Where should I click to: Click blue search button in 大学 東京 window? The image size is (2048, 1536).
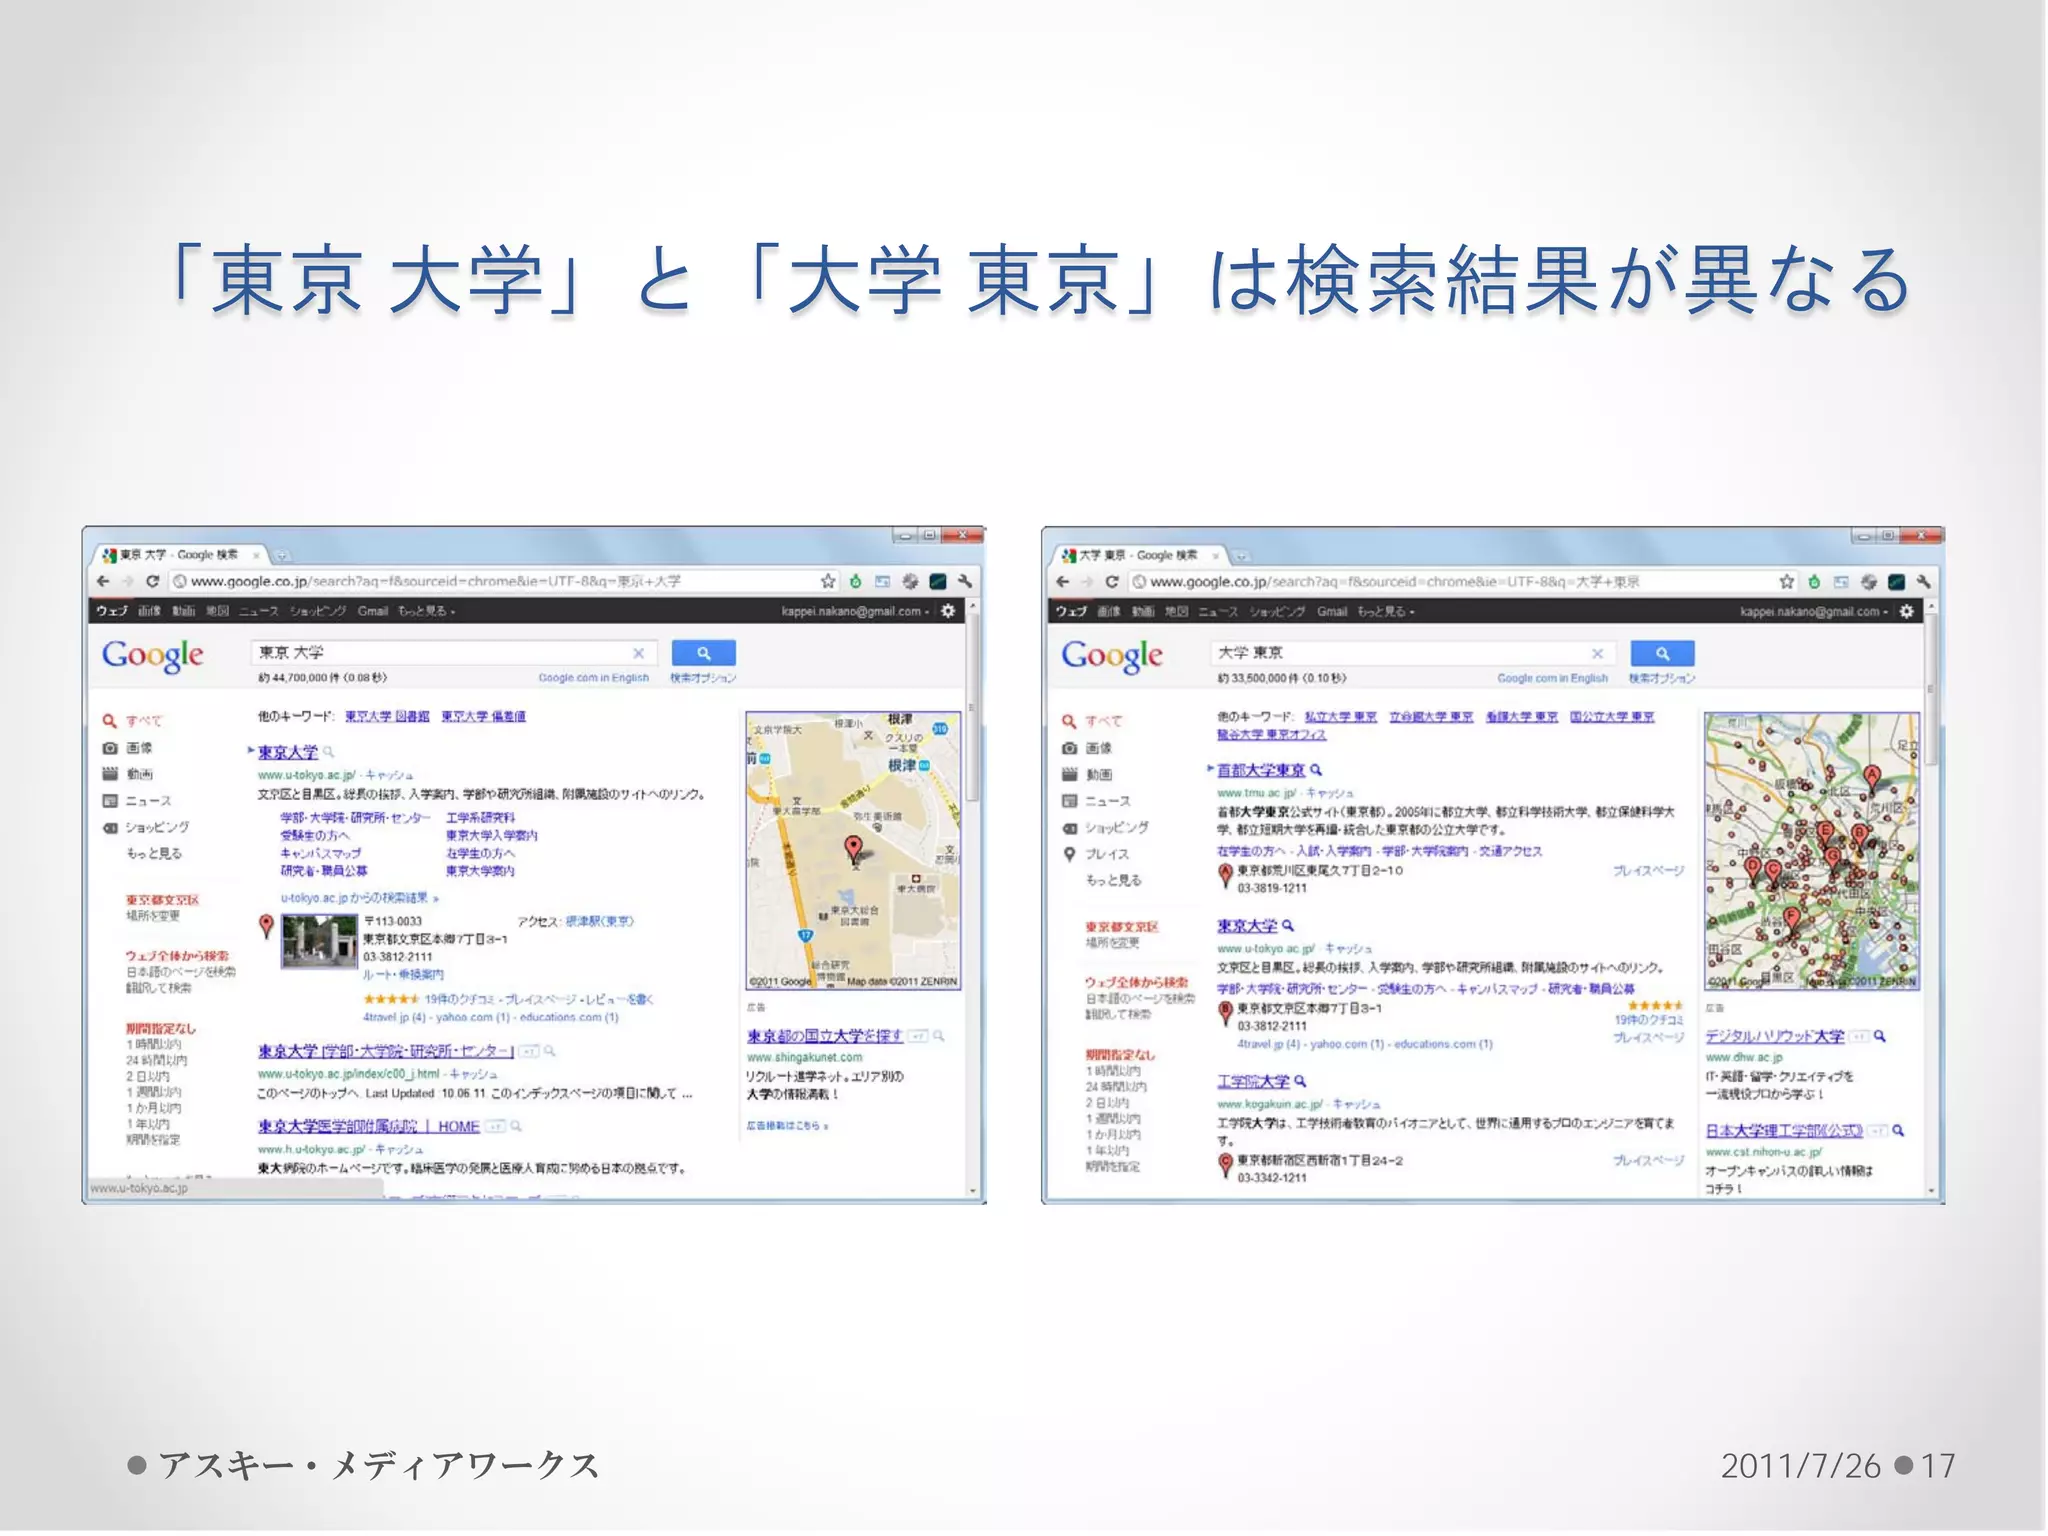[1662, 653]
